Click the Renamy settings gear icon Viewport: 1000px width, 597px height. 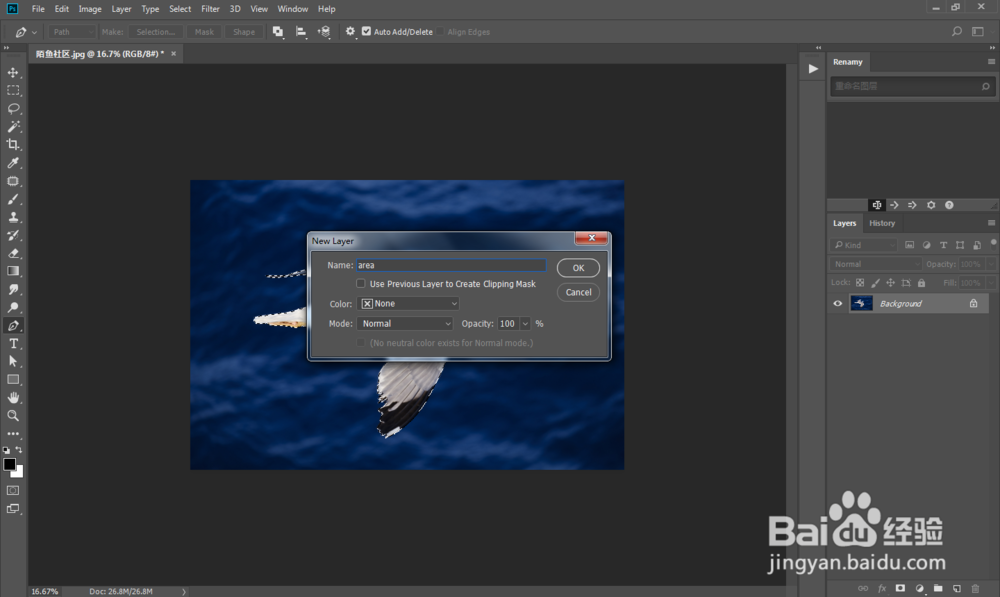point(931,205)
